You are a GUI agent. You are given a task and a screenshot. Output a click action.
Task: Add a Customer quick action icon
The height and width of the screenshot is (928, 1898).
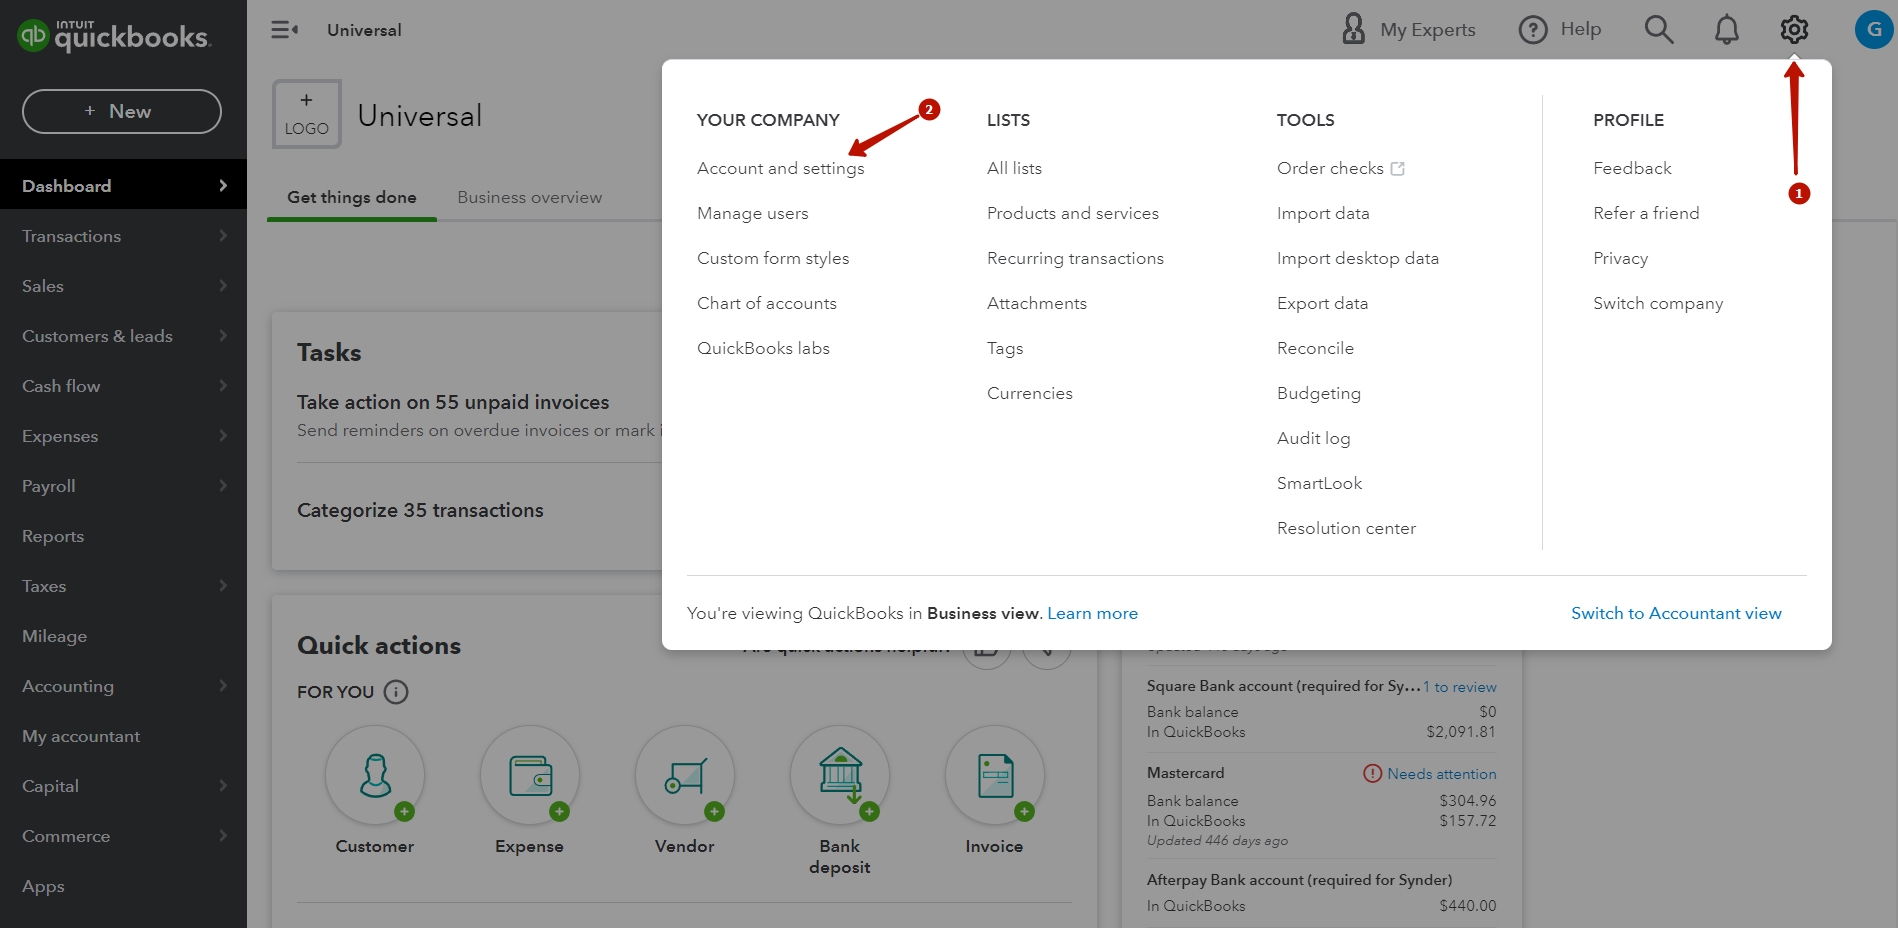375,775
